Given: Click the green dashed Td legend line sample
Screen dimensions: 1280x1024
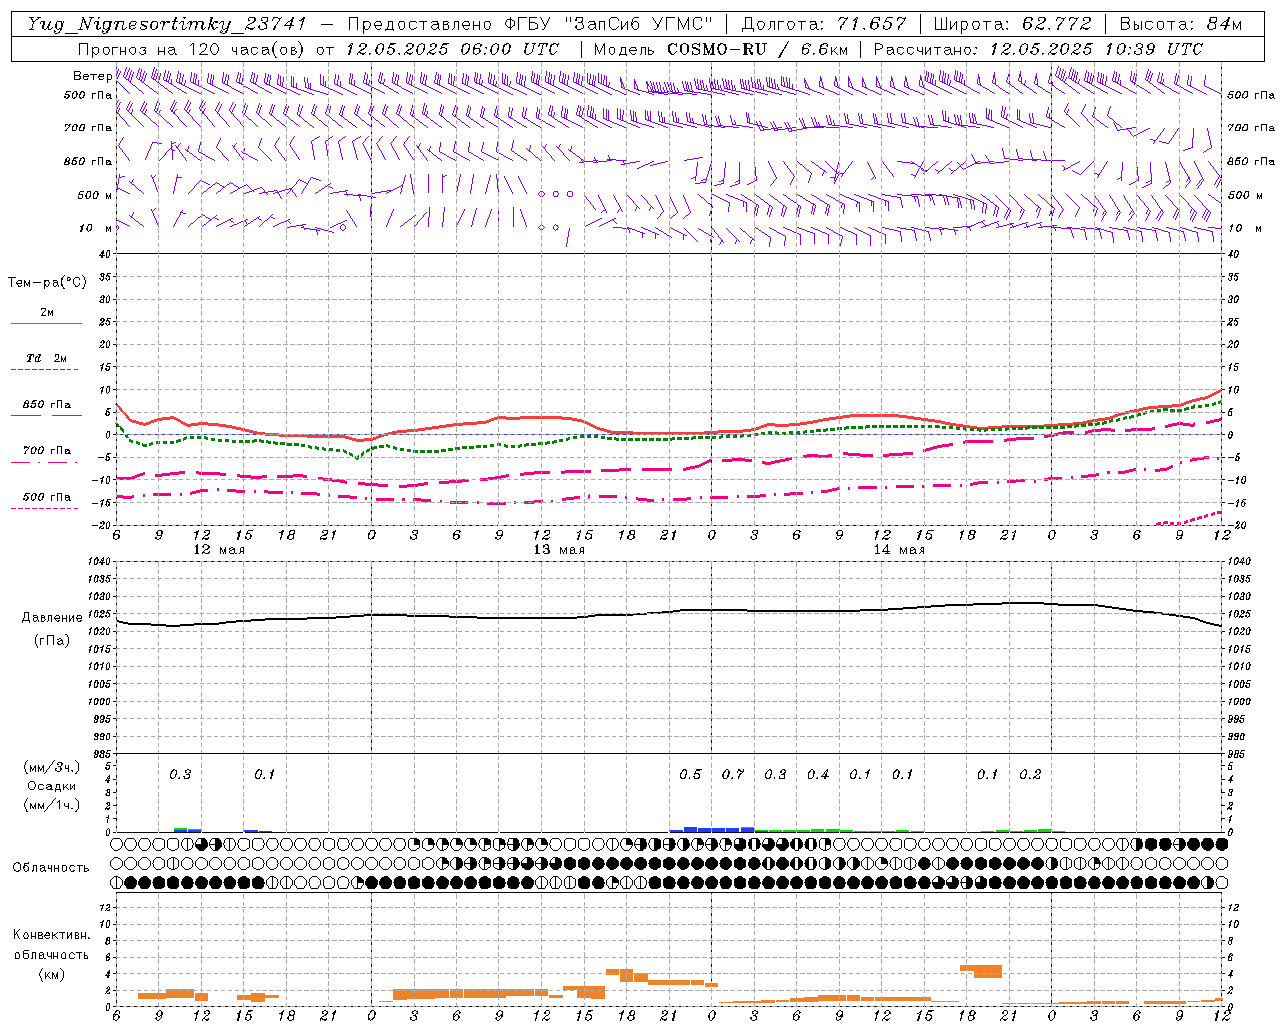Looking at the screenshot, I should (x=45, y=370).
